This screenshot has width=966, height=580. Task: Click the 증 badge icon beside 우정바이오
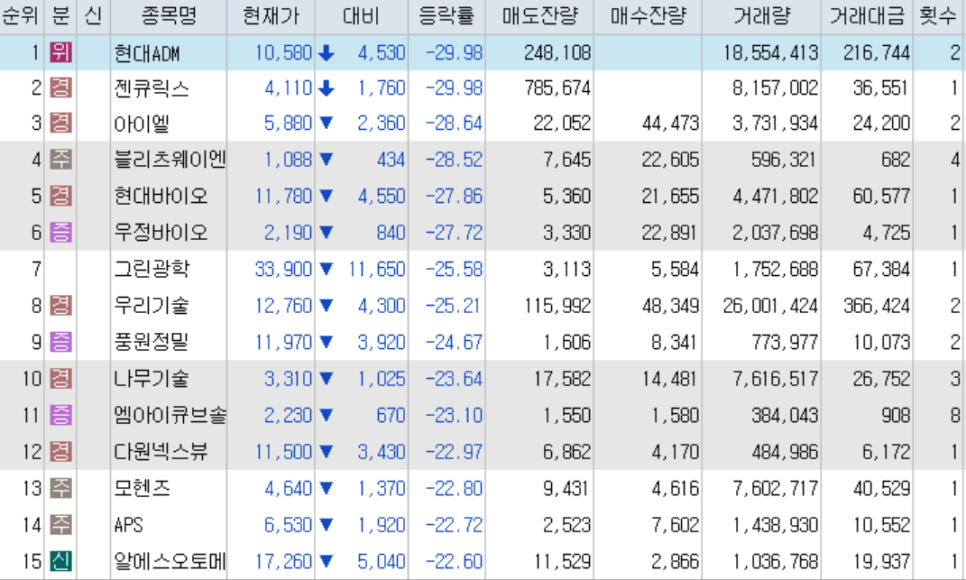click(60, 232)
